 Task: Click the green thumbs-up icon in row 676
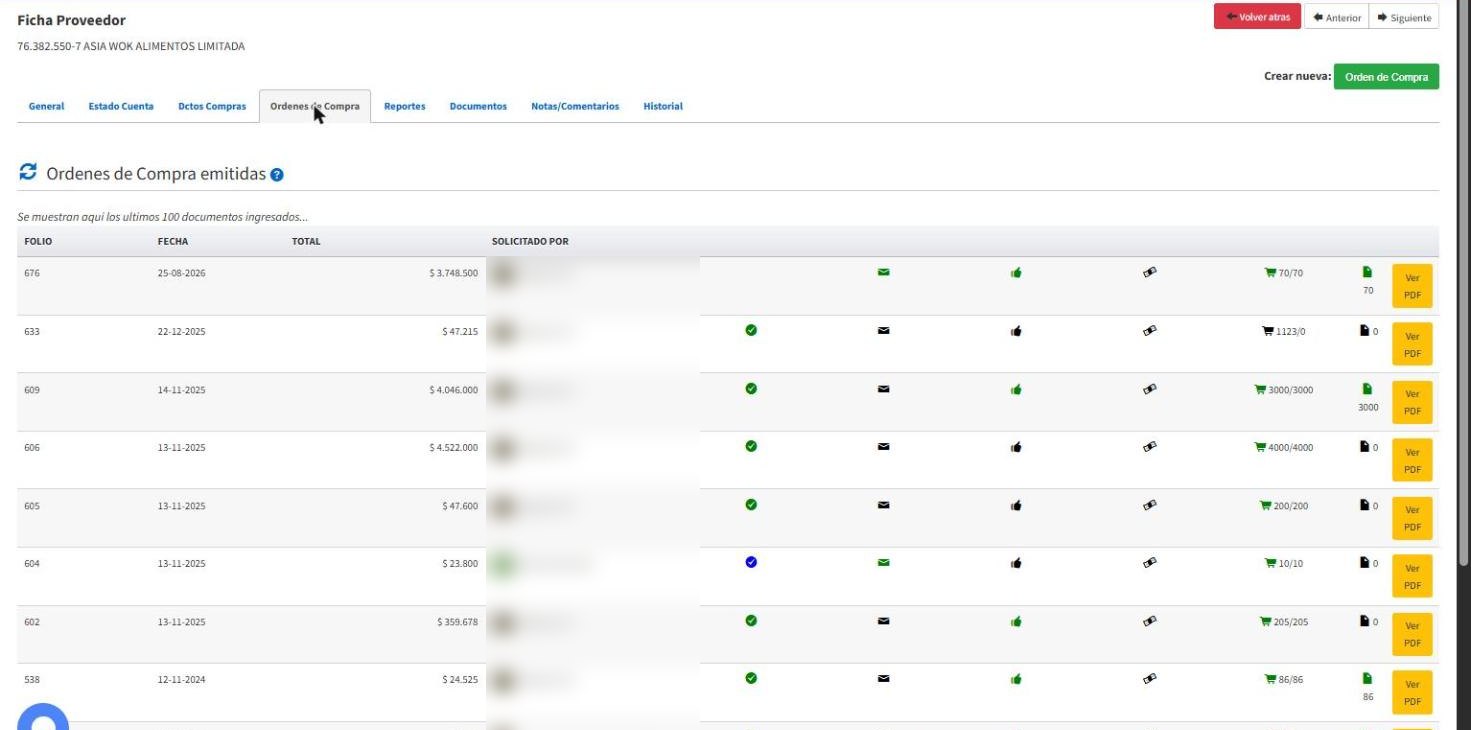[1016, 272]
